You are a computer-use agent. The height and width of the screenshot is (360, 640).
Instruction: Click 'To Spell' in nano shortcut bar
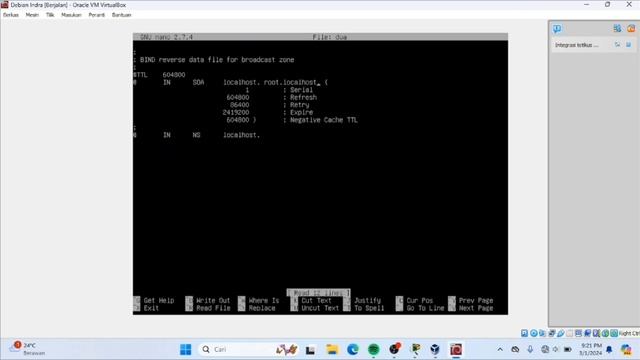tap(369, 308)
